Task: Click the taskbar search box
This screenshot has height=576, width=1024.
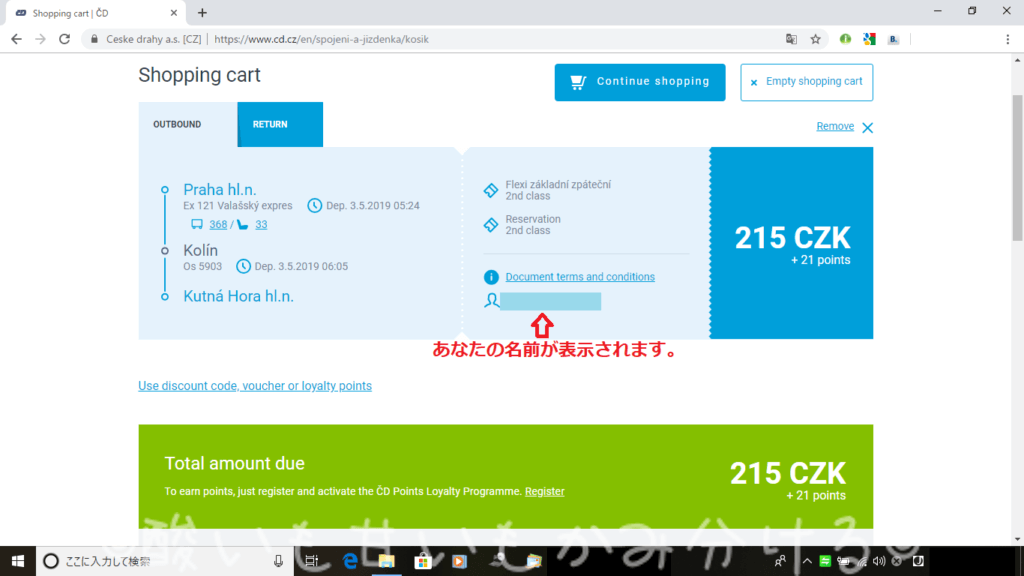Action: pyautogui.click(x=165, y=561)
